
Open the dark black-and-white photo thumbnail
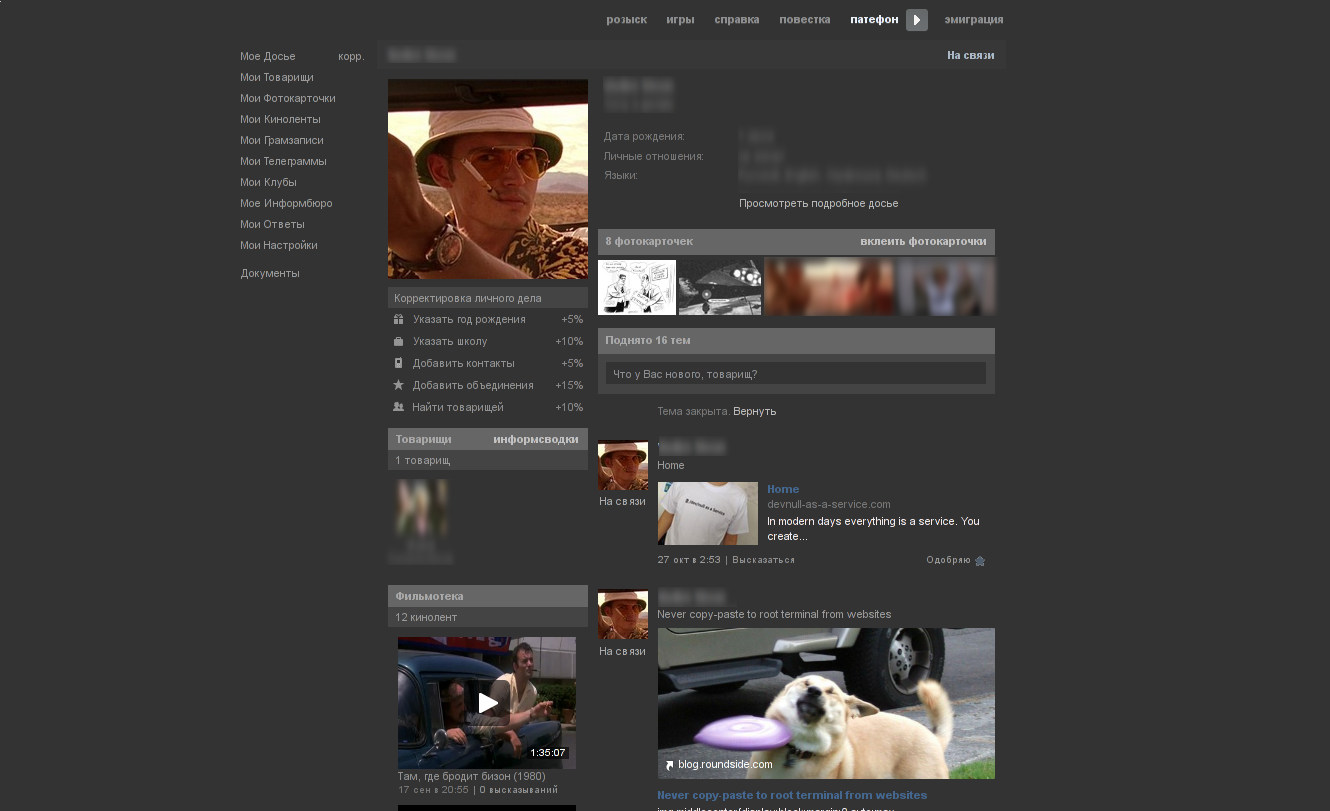(x=720, y=287)
